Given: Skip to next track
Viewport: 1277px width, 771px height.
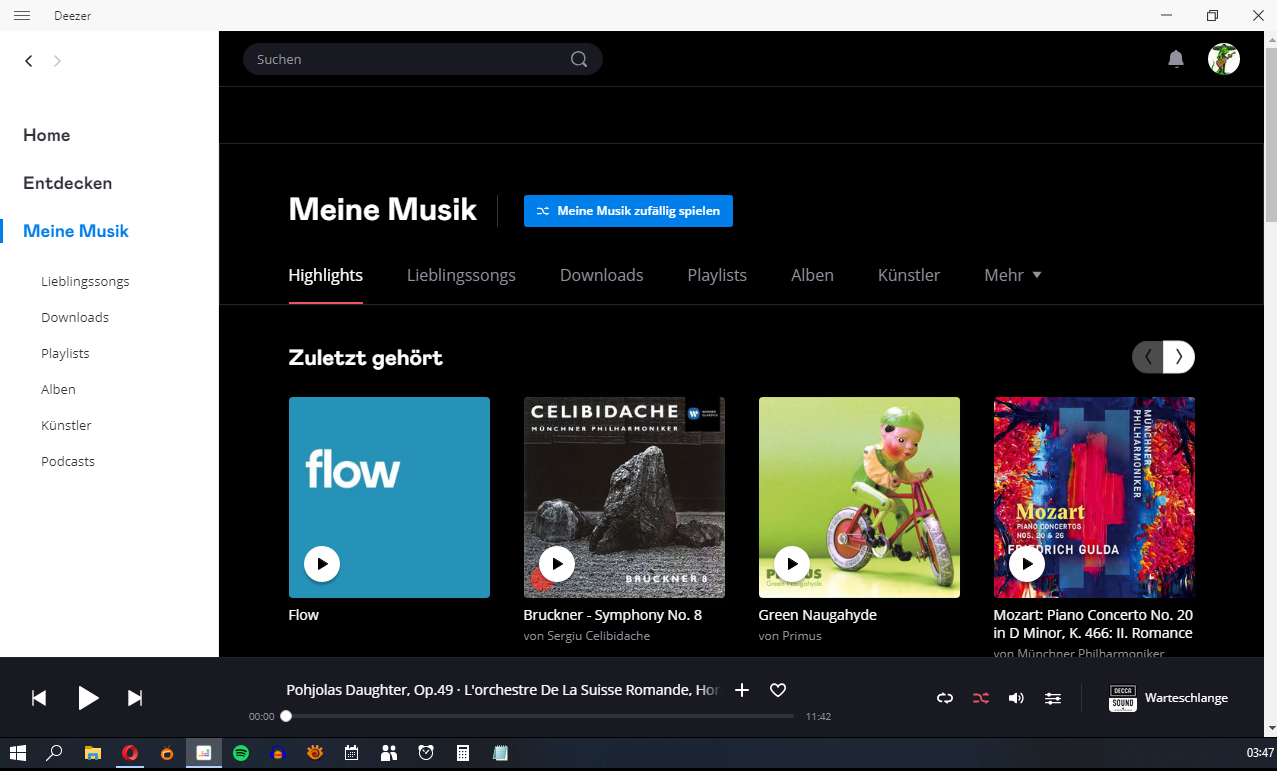Looking at the screenshot, I should point(135,698).
